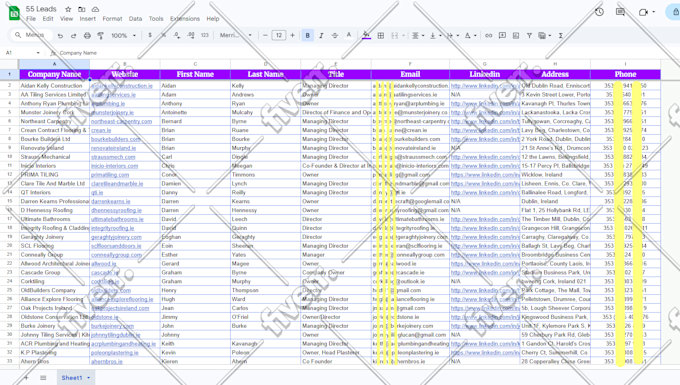Rename the 55 Leads document title
The height and width of the screenshot is (385, 680).
[41, 9]
